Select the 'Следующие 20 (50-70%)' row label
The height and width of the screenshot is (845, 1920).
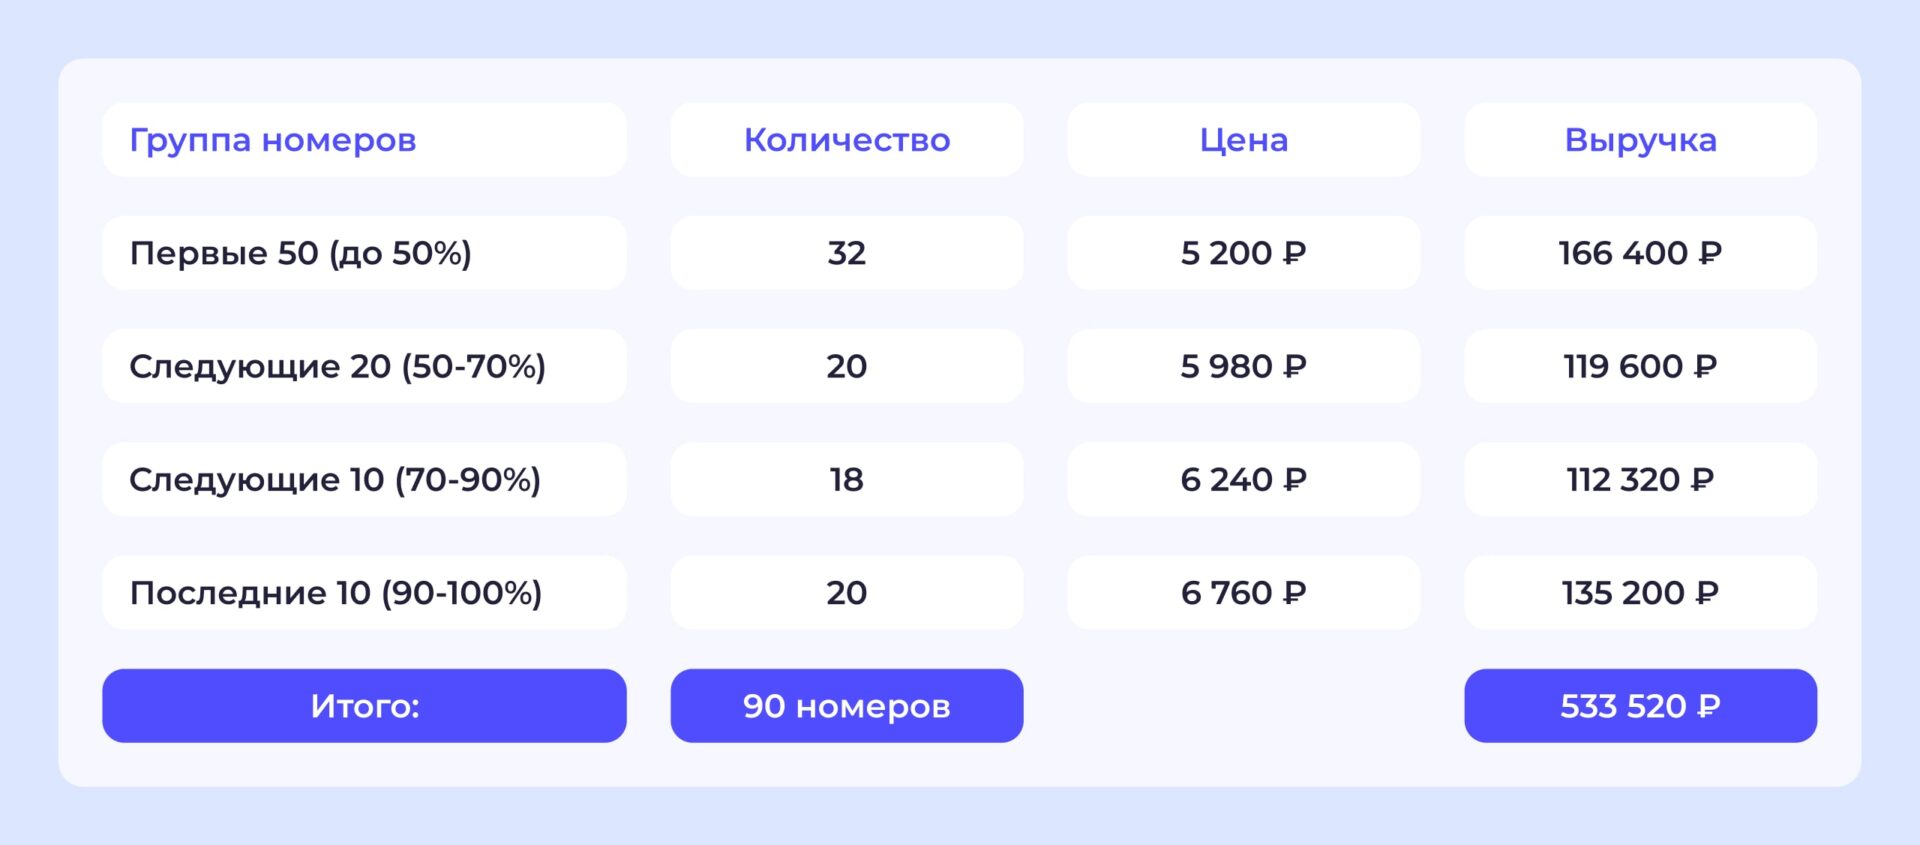click(364, 366)
